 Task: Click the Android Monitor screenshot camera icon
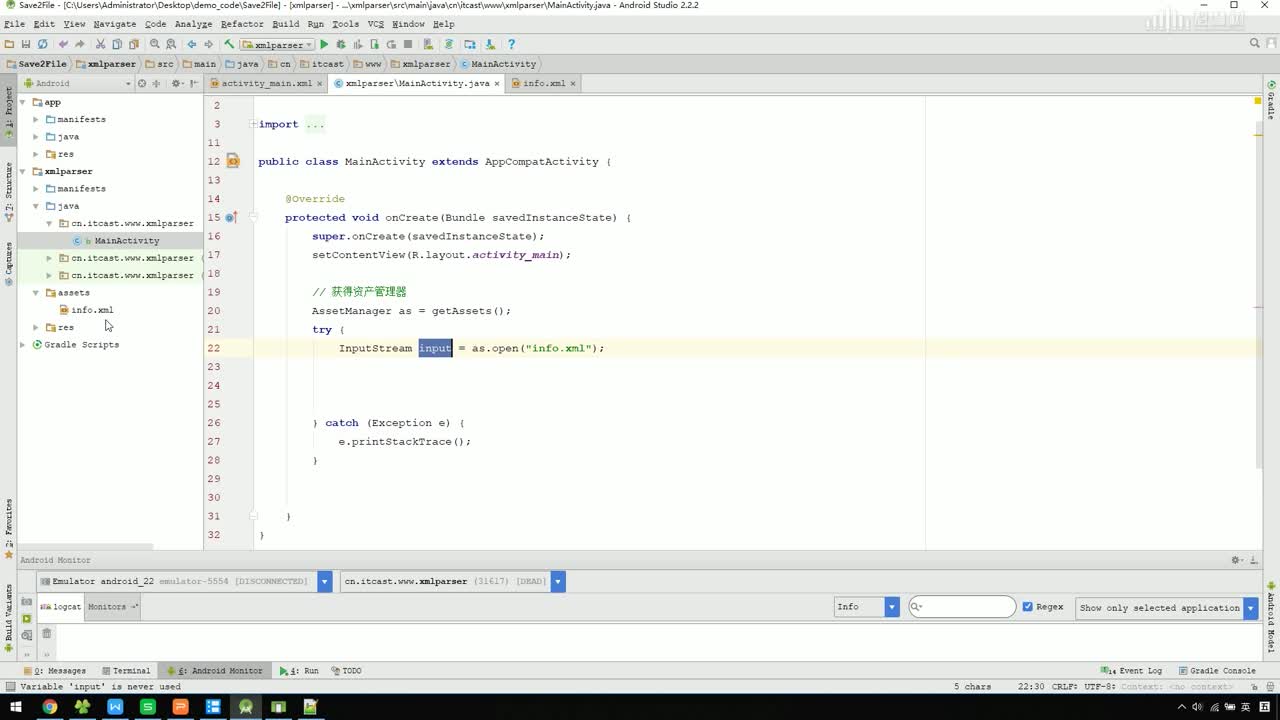click(27, 602)
